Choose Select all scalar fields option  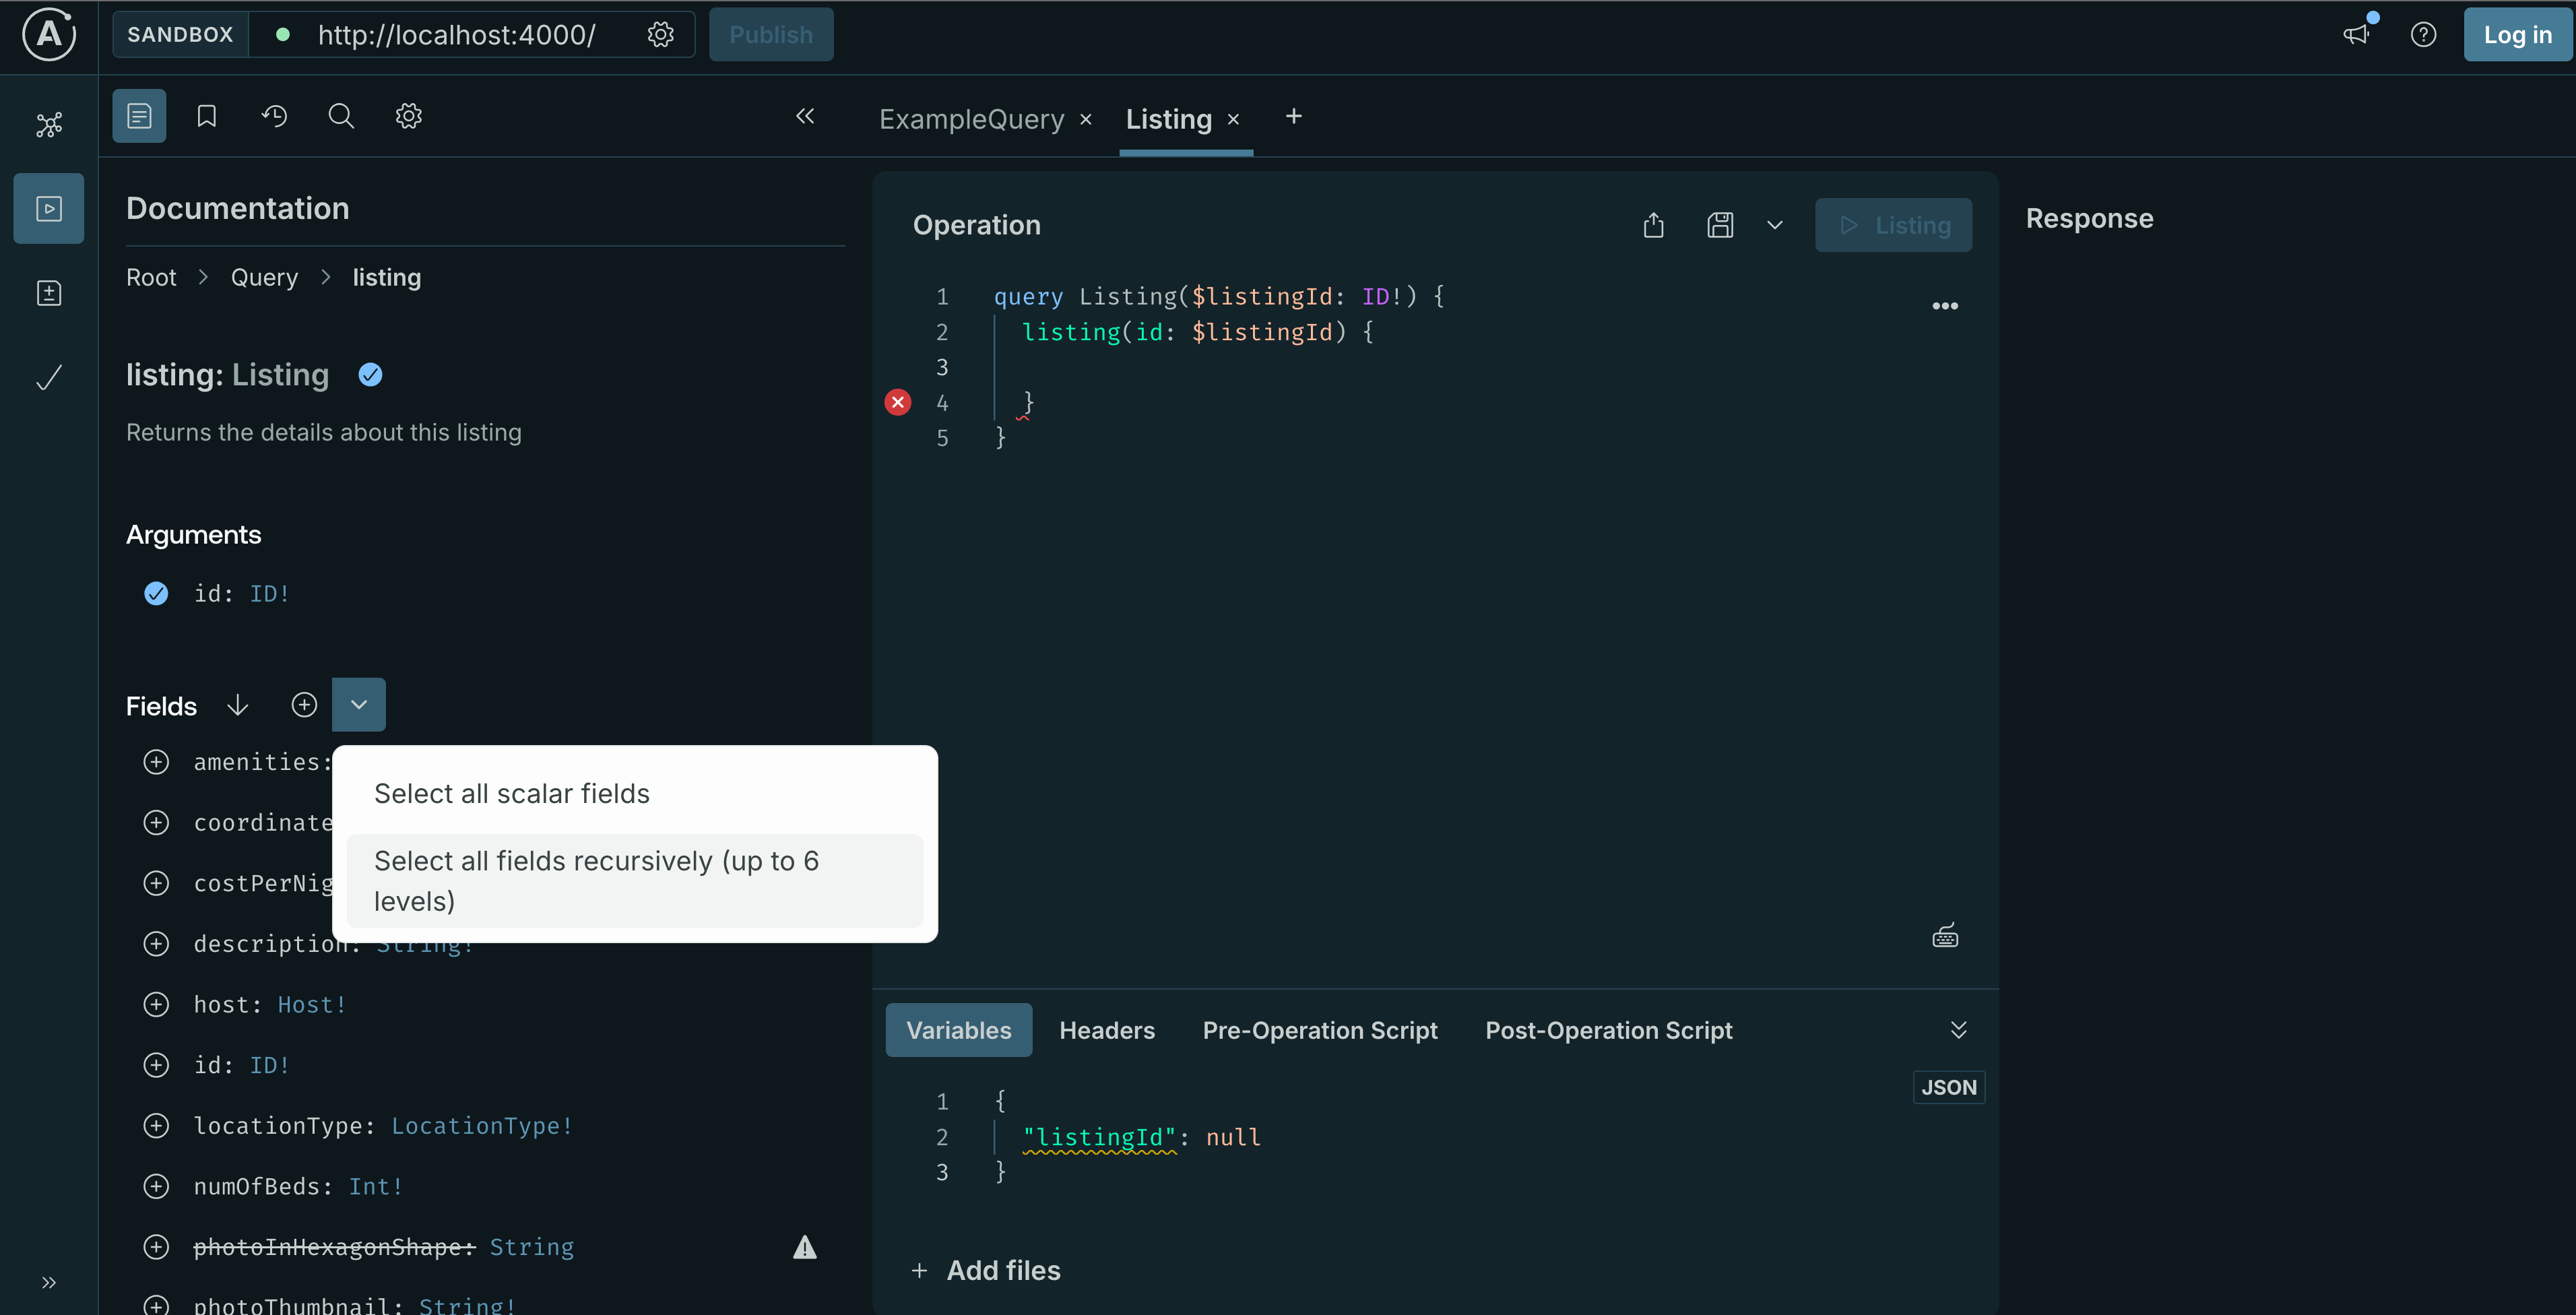coord(512,793)
